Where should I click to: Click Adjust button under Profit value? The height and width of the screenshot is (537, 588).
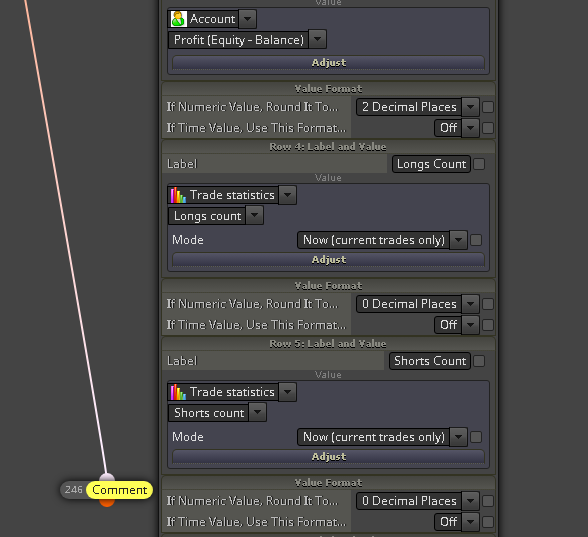click(328, 62)
